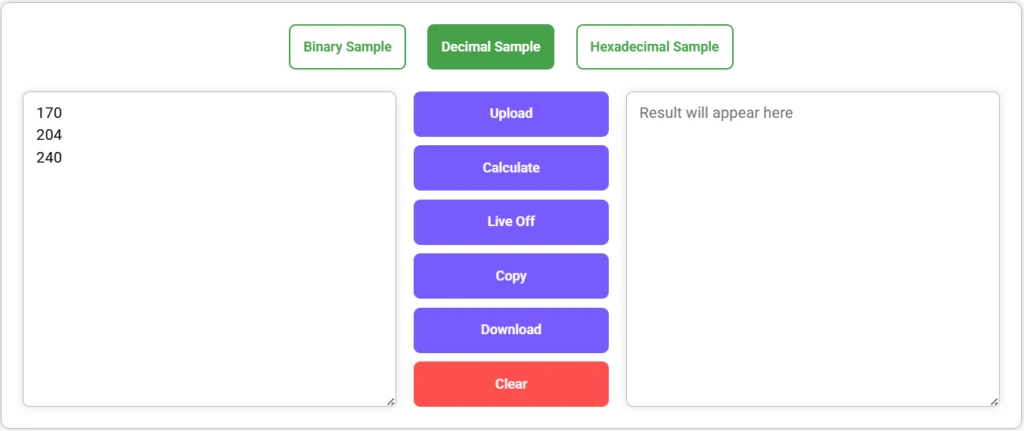
Task: Download the result output
Action: click(x=511, y=330)
